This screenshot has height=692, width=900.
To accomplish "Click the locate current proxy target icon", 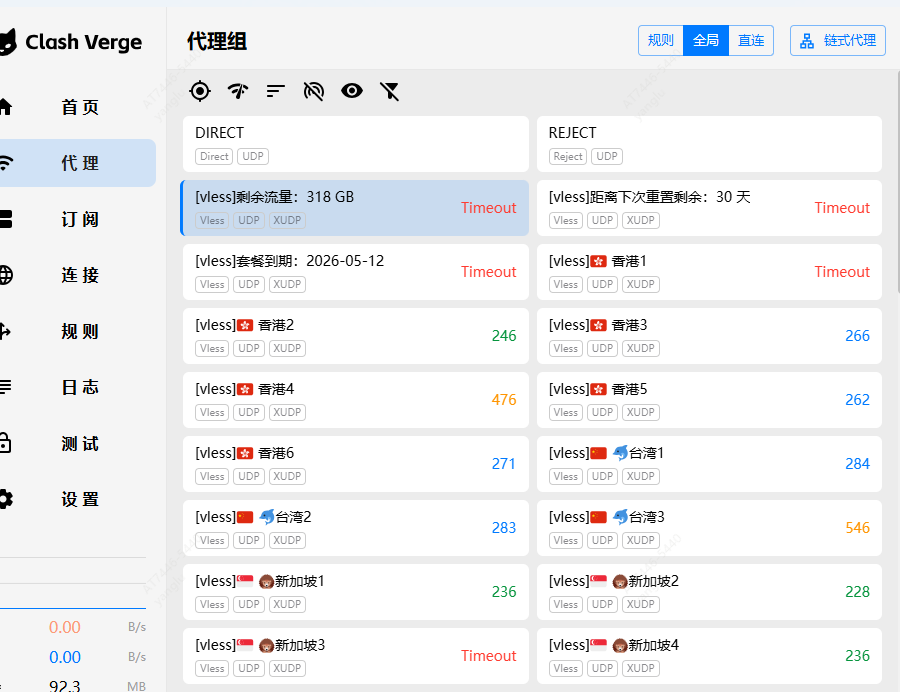I will [x=200, y=91].
